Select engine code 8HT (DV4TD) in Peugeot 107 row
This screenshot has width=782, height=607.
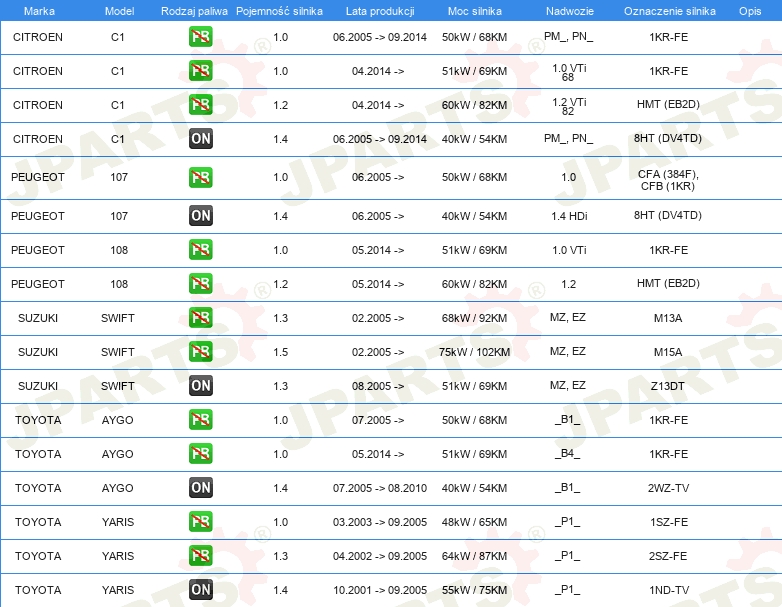pos(668,215)
